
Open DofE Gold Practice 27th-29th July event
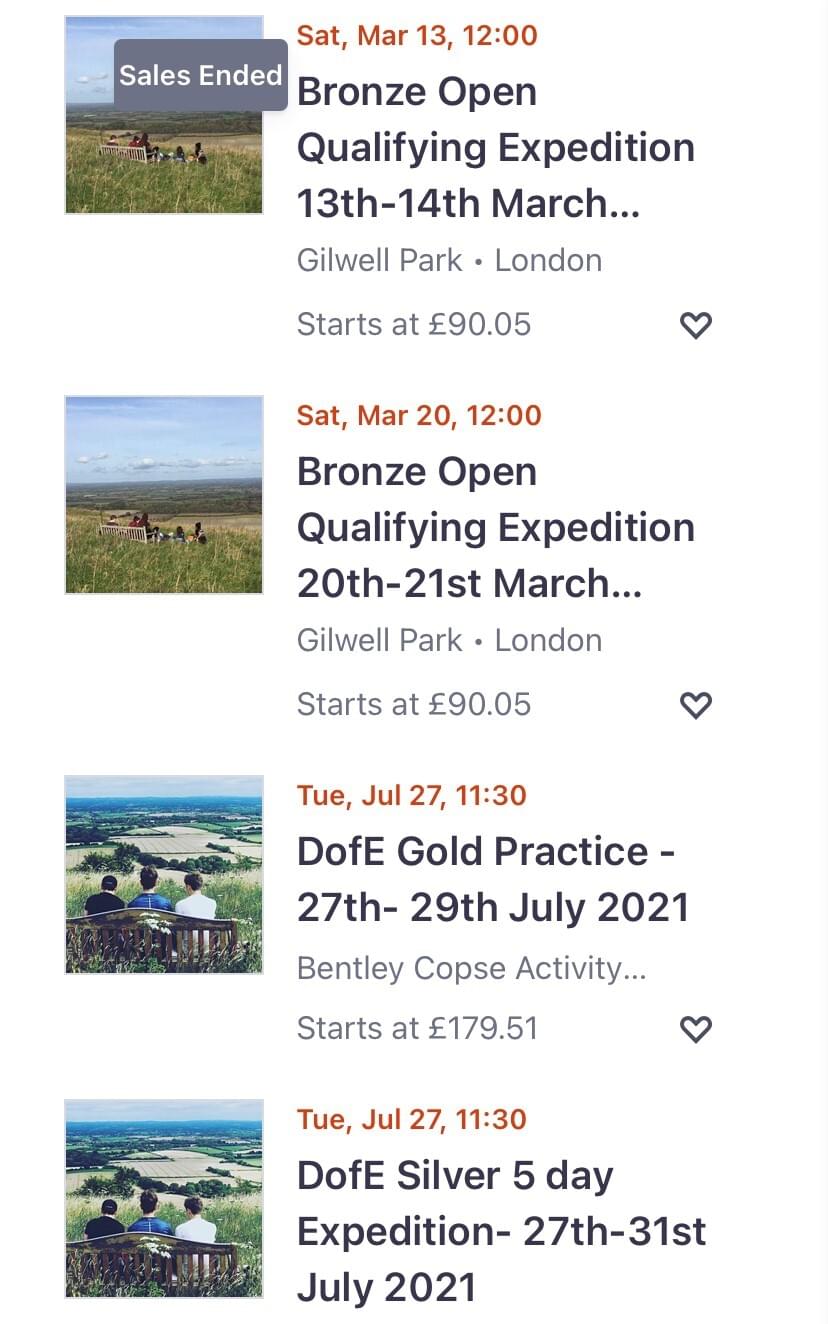(x=493, y=879)
